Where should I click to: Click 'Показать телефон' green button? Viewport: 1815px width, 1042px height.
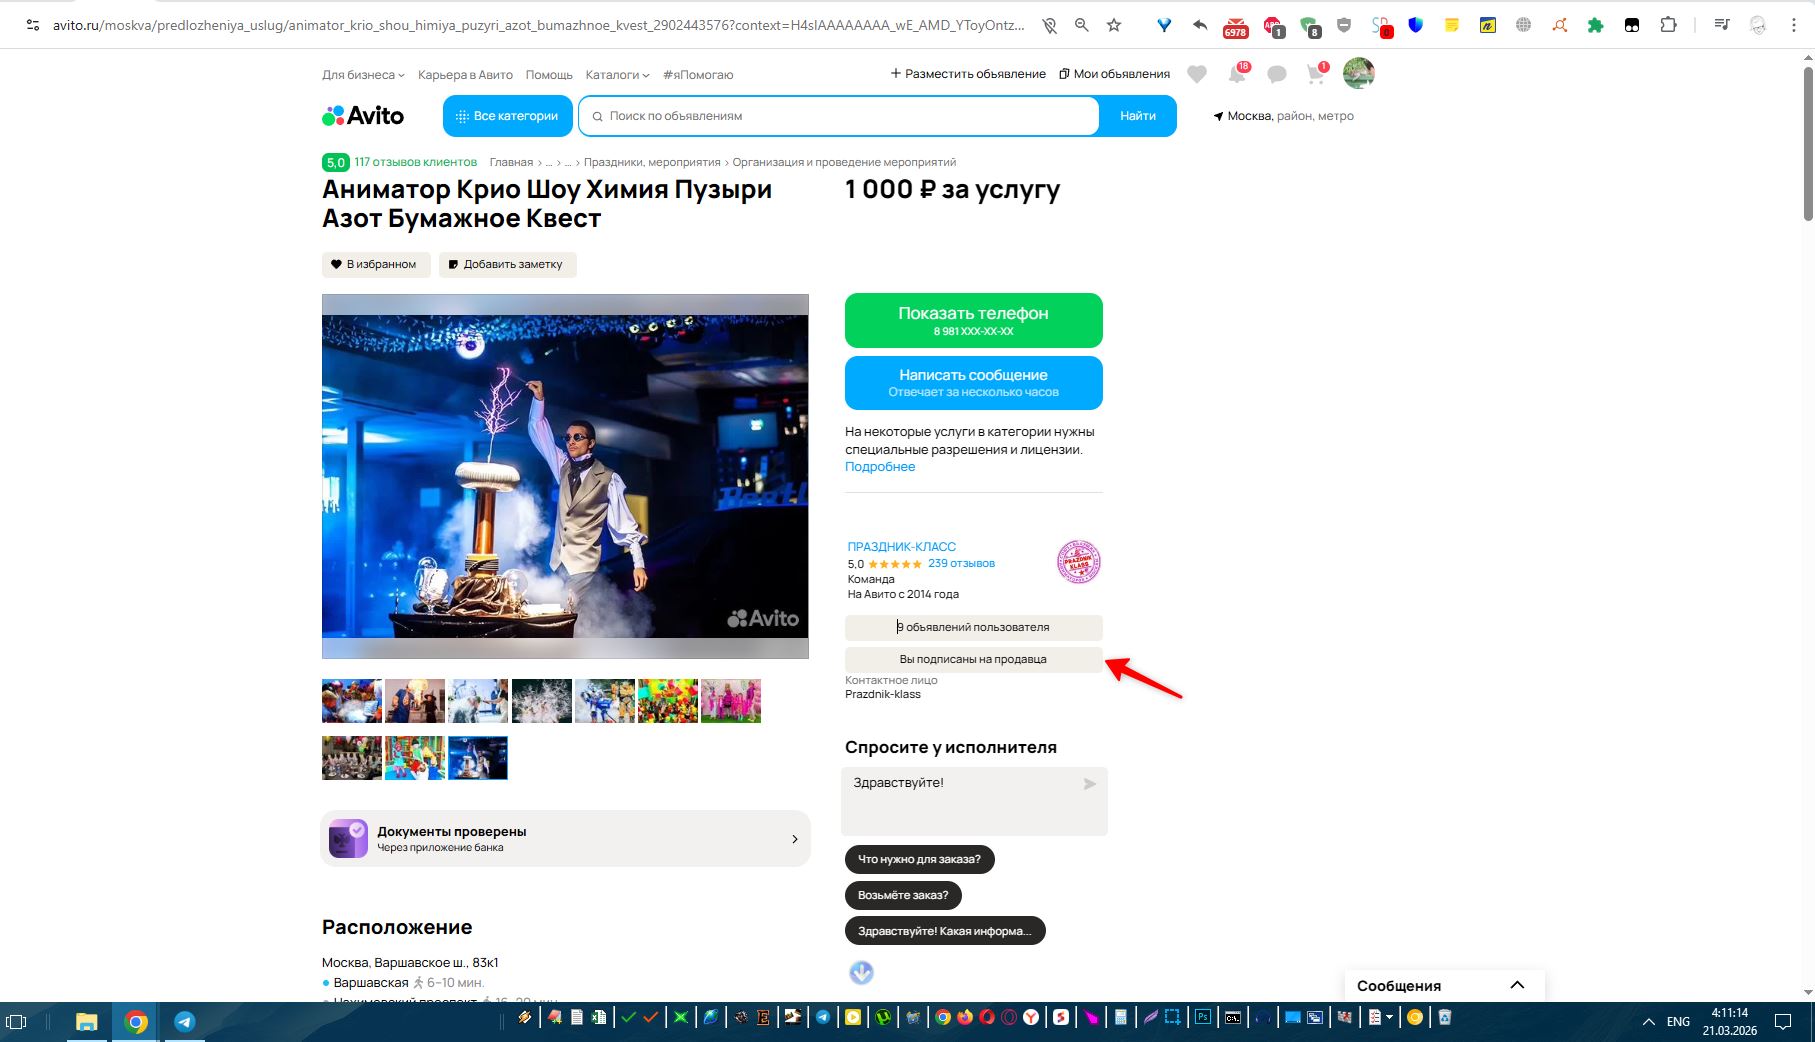[x=973, y=320]
